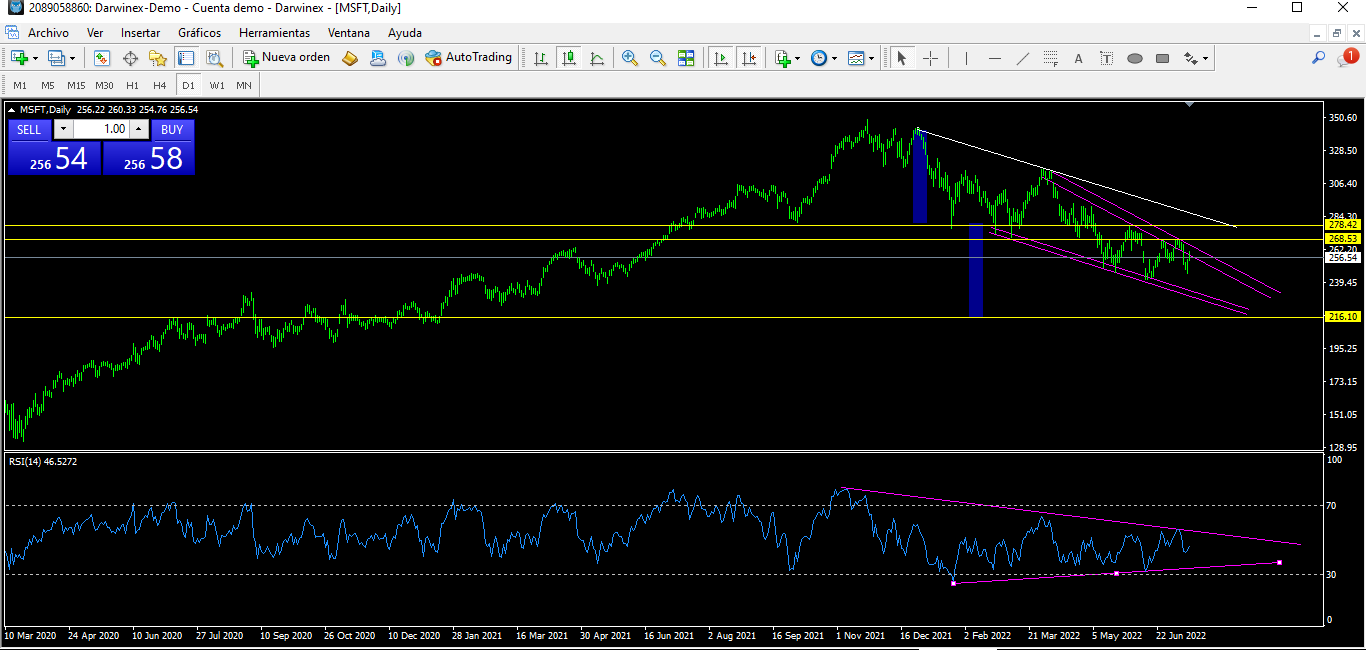Toggle AutoTrading on or off
1366x650 pixels.
coord(468,58)
